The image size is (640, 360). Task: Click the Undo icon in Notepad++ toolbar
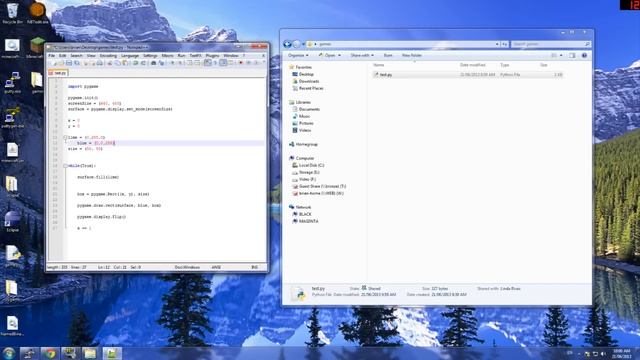pyautogui.click(x=135, y=63)
